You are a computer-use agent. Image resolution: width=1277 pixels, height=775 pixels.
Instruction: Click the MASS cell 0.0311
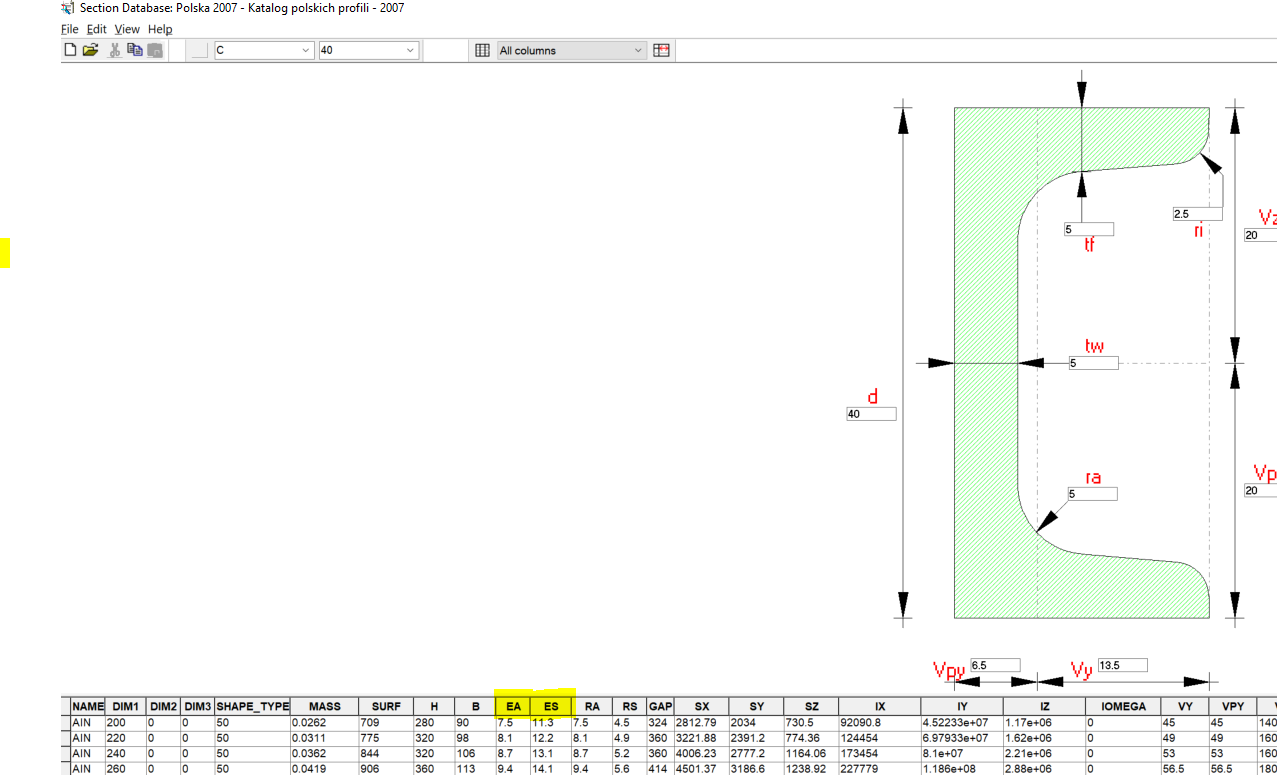click(324, 737)
